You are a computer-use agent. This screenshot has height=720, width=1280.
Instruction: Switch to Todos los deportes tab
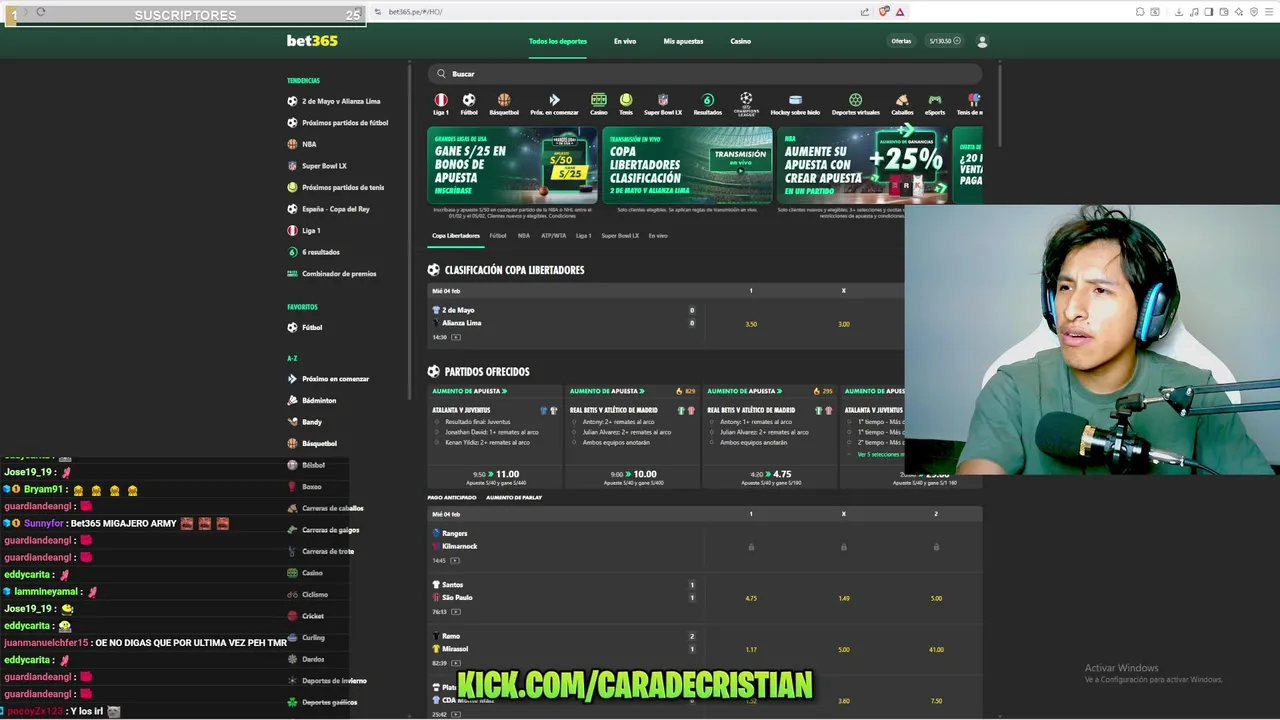click(x=558, y=41)
